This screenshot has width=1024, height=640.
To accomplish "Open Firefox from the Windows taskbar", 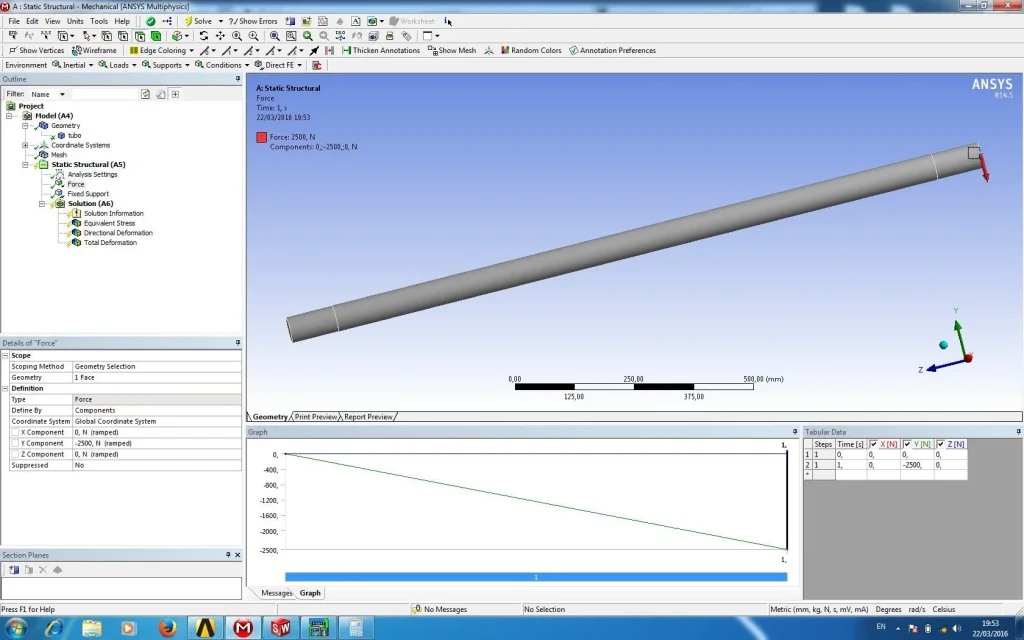I will tap(166, 627).
